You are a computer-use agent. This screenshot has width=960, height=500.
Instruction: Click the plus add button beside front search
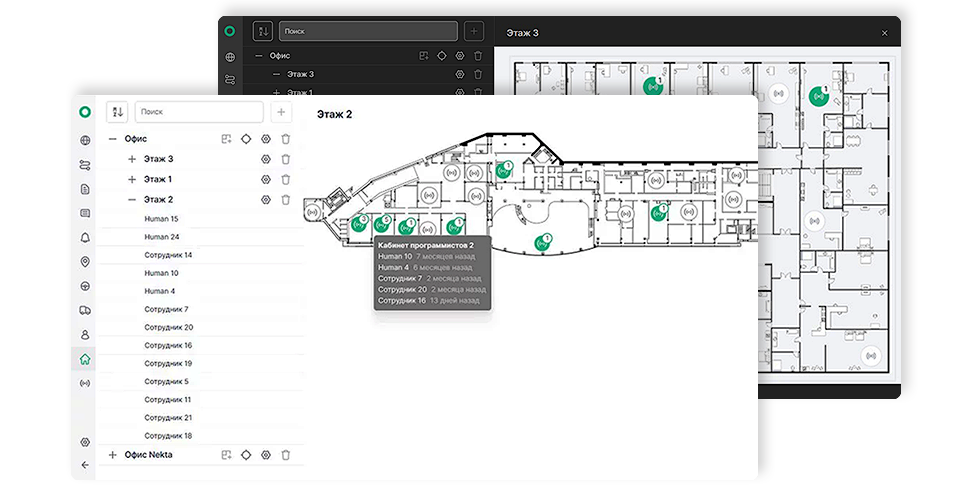[x=281, y=112]
